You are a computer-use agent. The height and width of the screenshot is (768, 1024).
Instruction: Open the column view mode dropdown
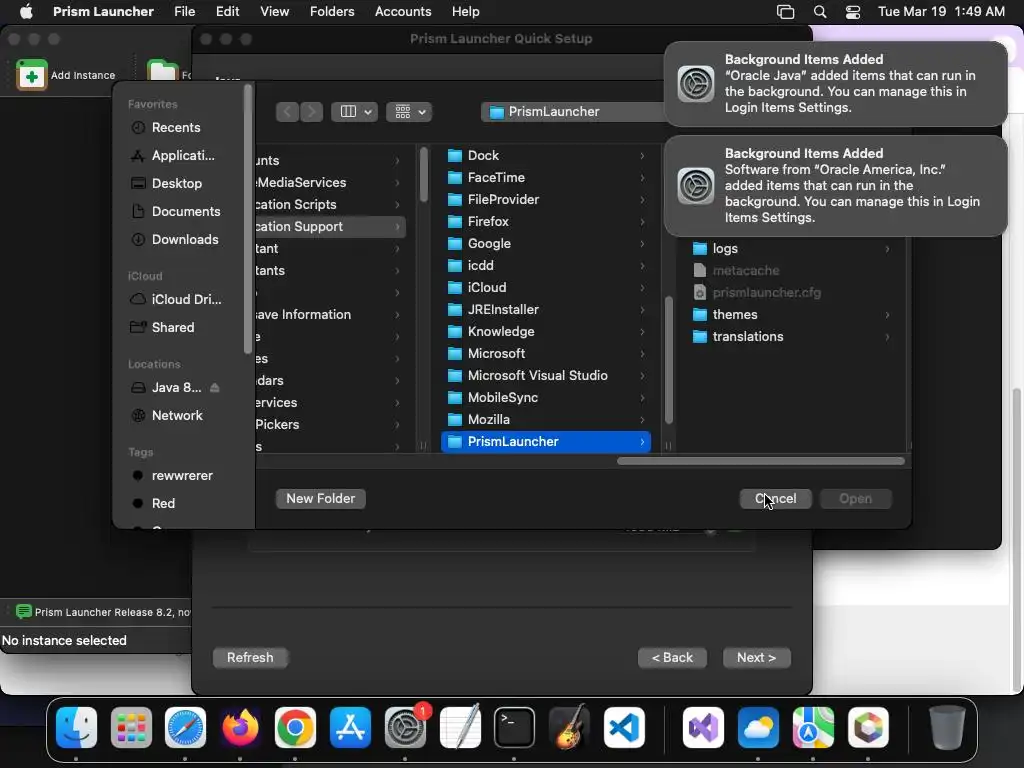(355, 112)
